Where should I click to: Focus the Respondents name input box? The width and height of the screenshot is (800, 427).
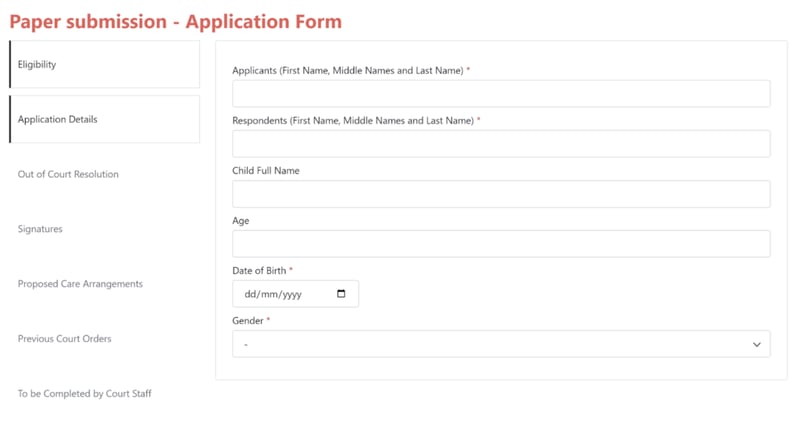click(x=501, y=144)
